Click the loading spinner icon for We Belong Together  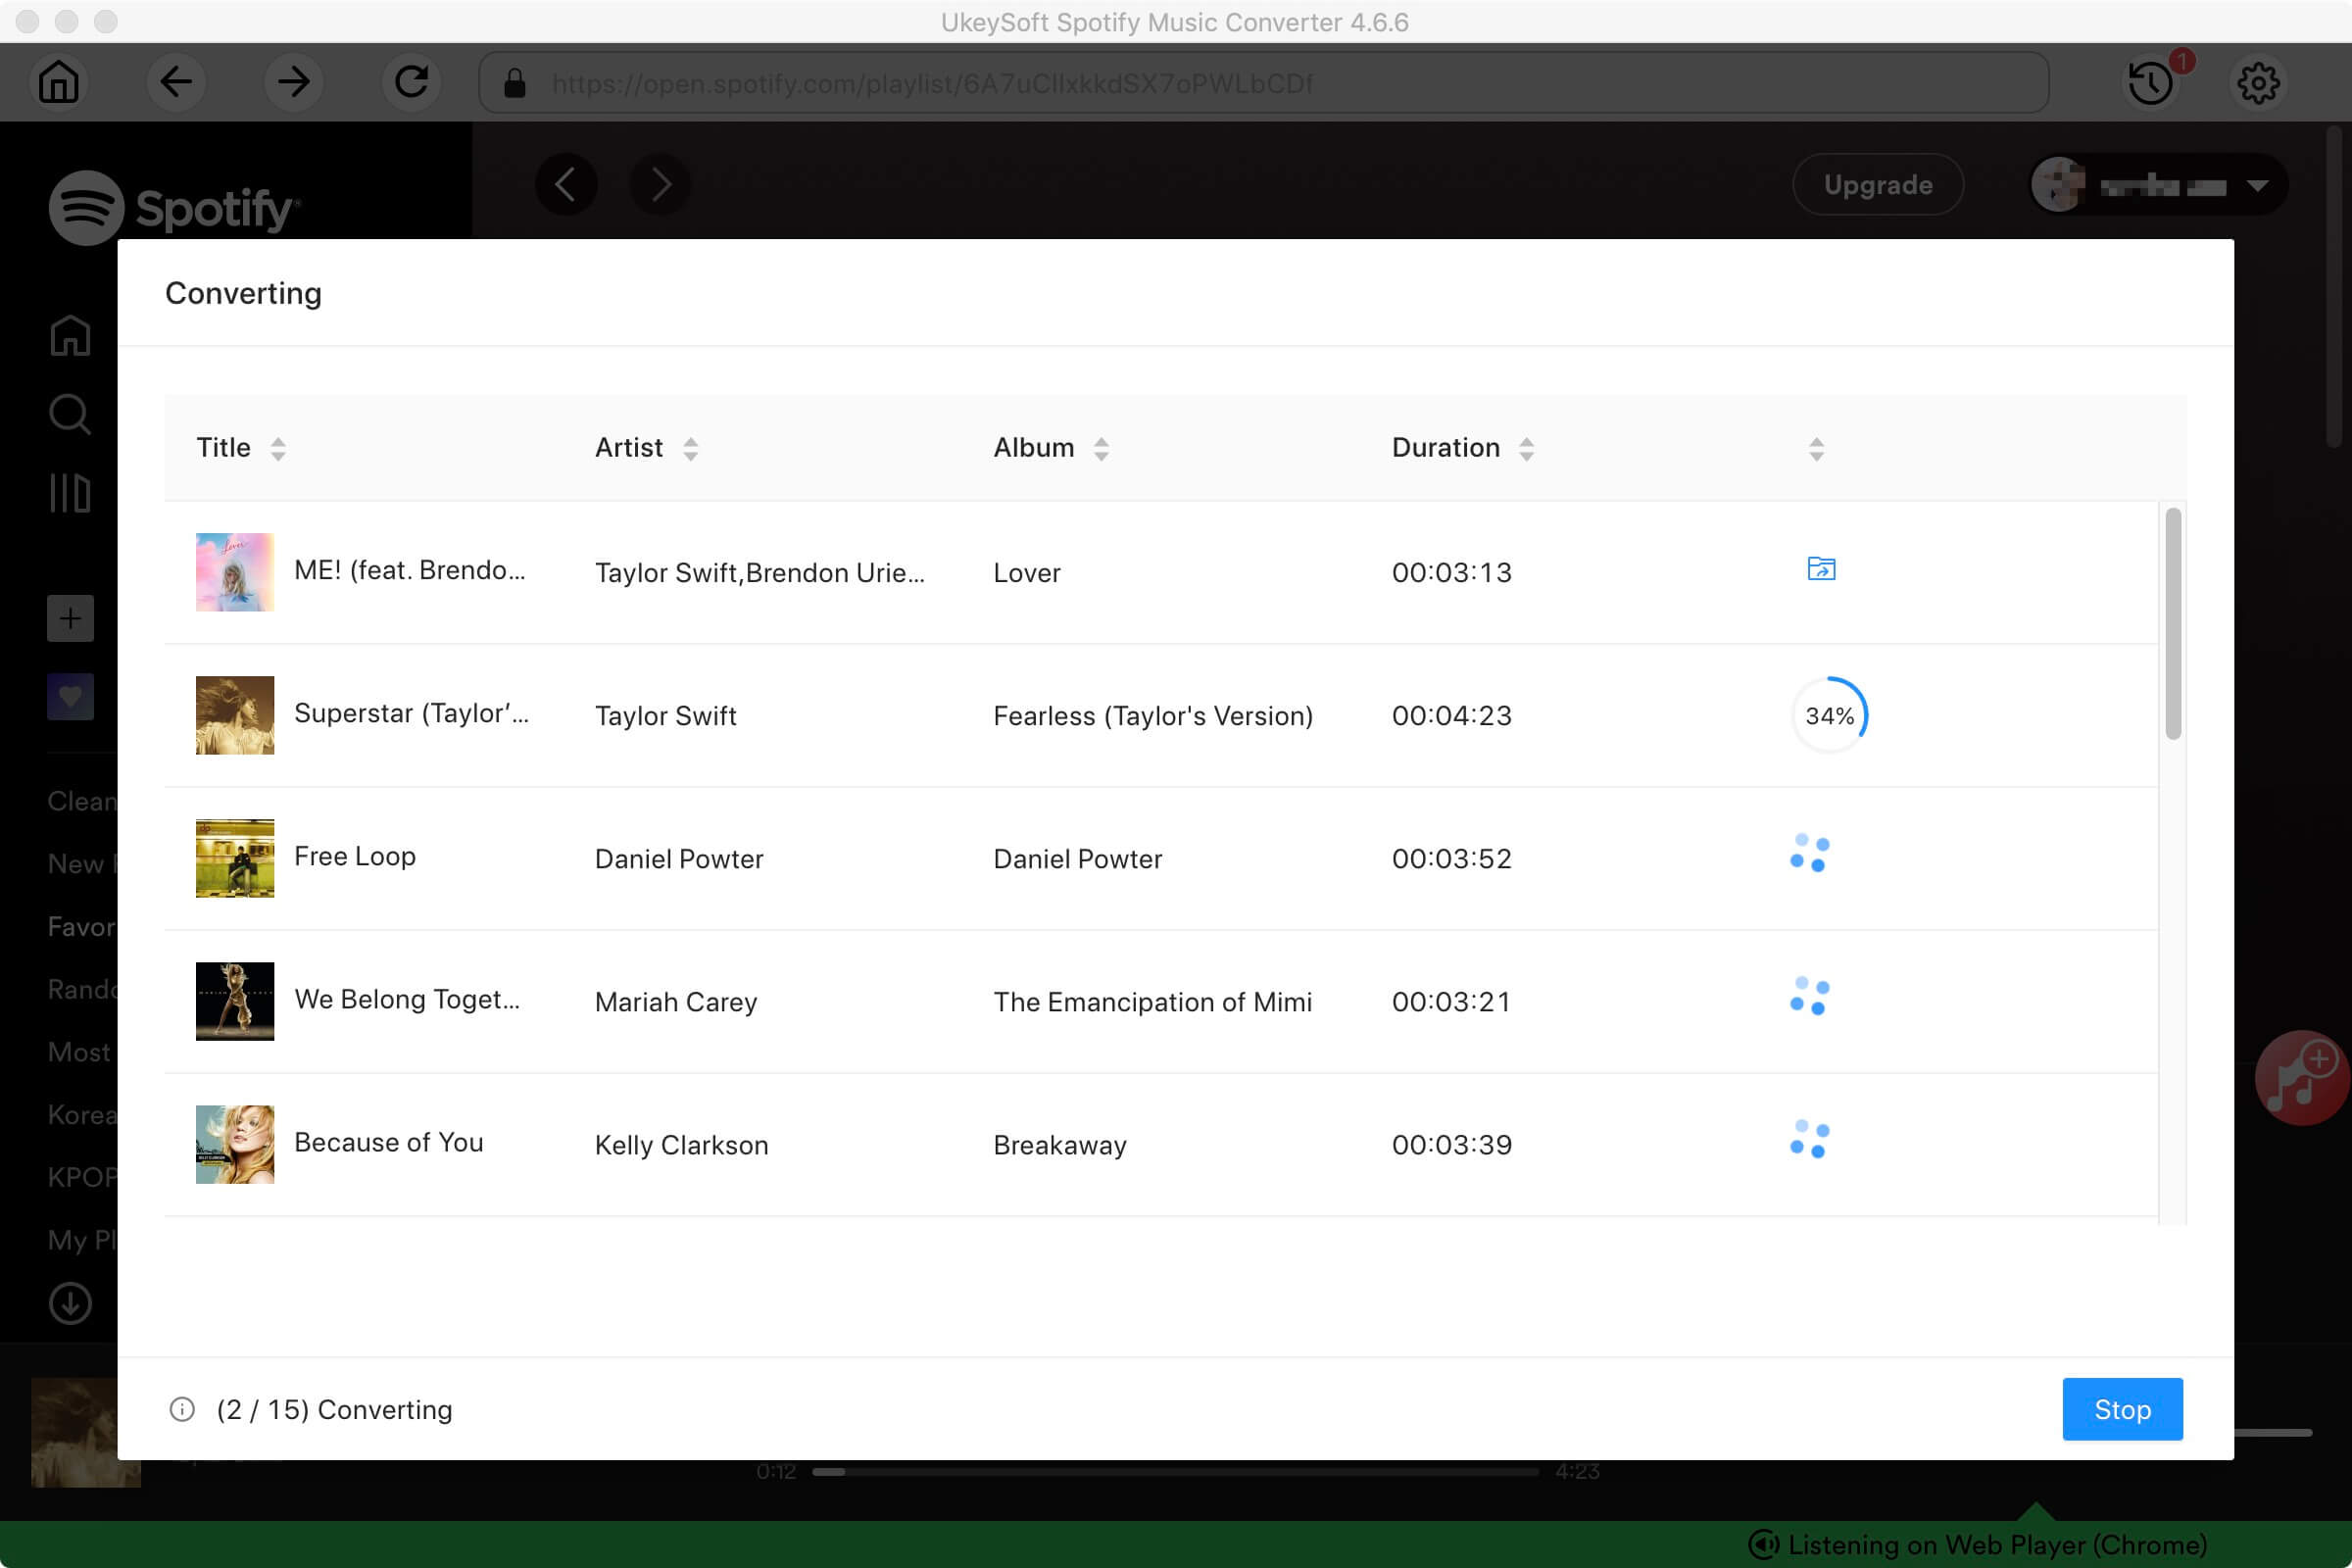tap(1809, 998)
